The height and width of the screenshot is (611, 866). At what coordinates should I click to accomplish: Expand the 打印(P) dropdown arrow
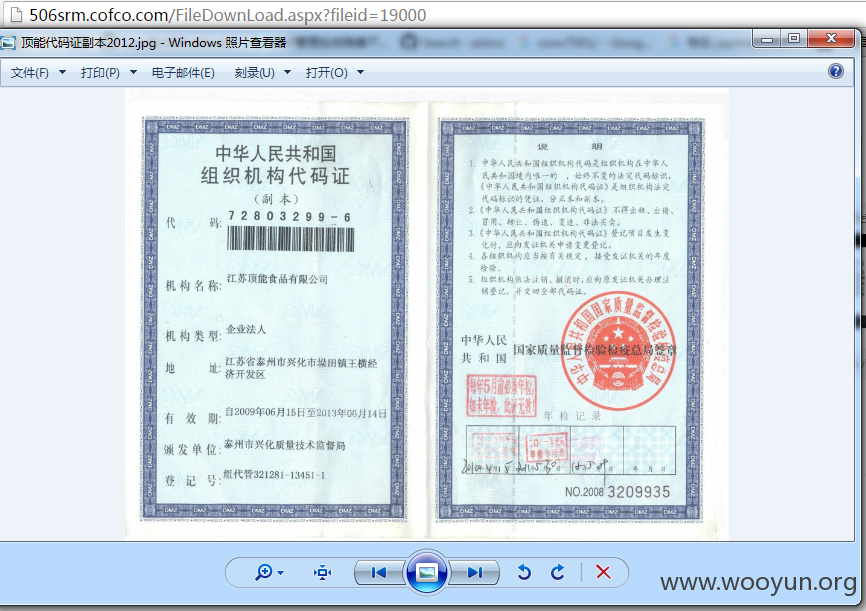[133, 72]
